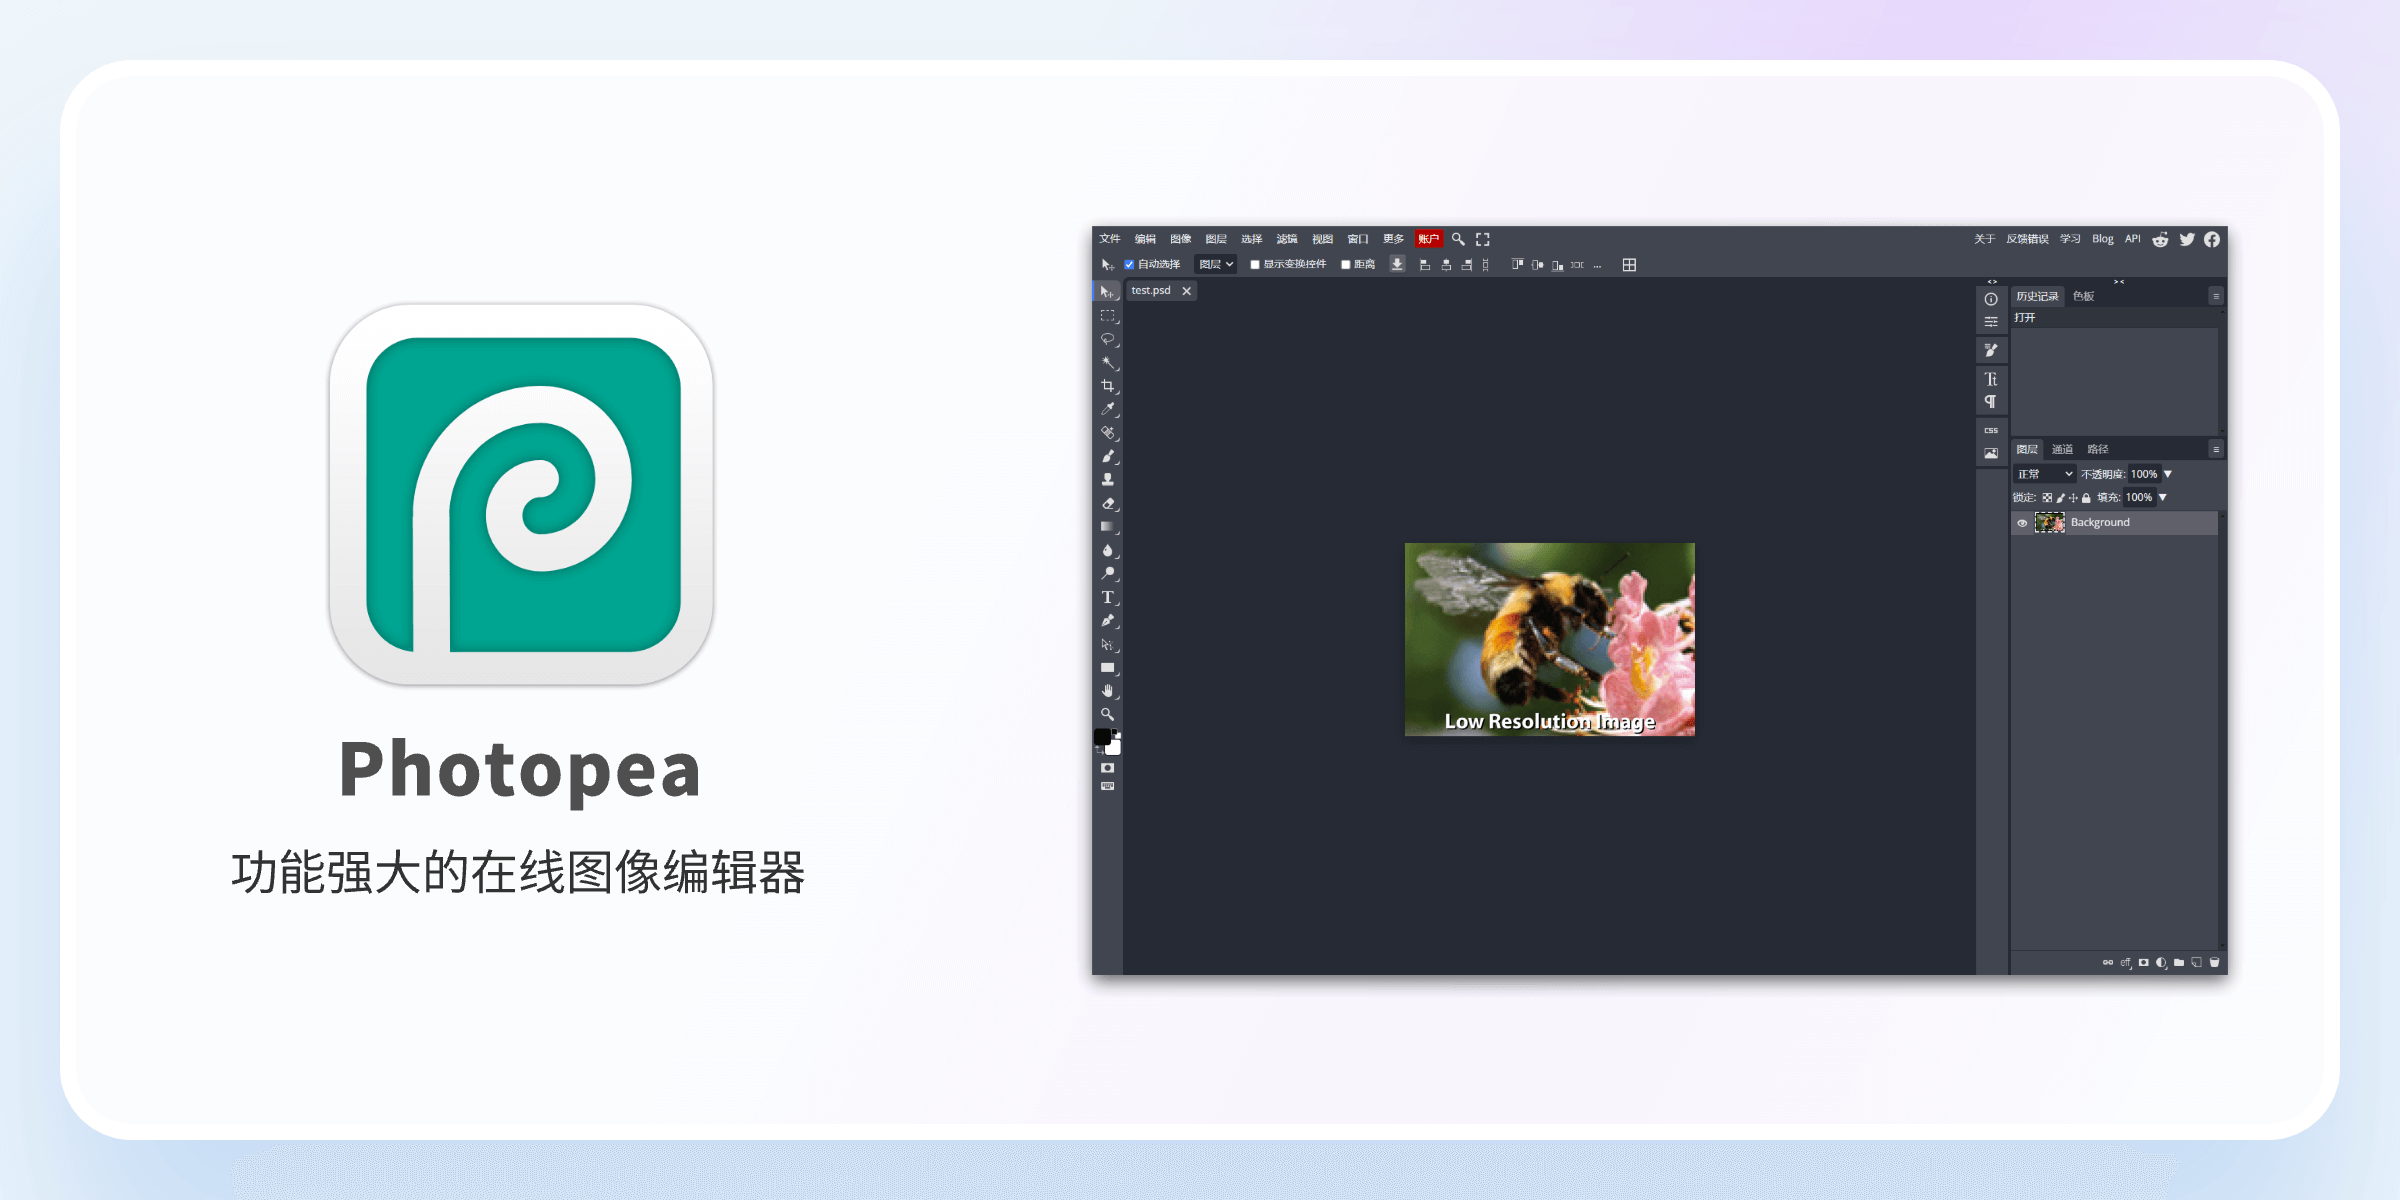This screenshot has height=1200, width=2400.
Task: Select the Path Selection tool
Action: point(1107,644)
